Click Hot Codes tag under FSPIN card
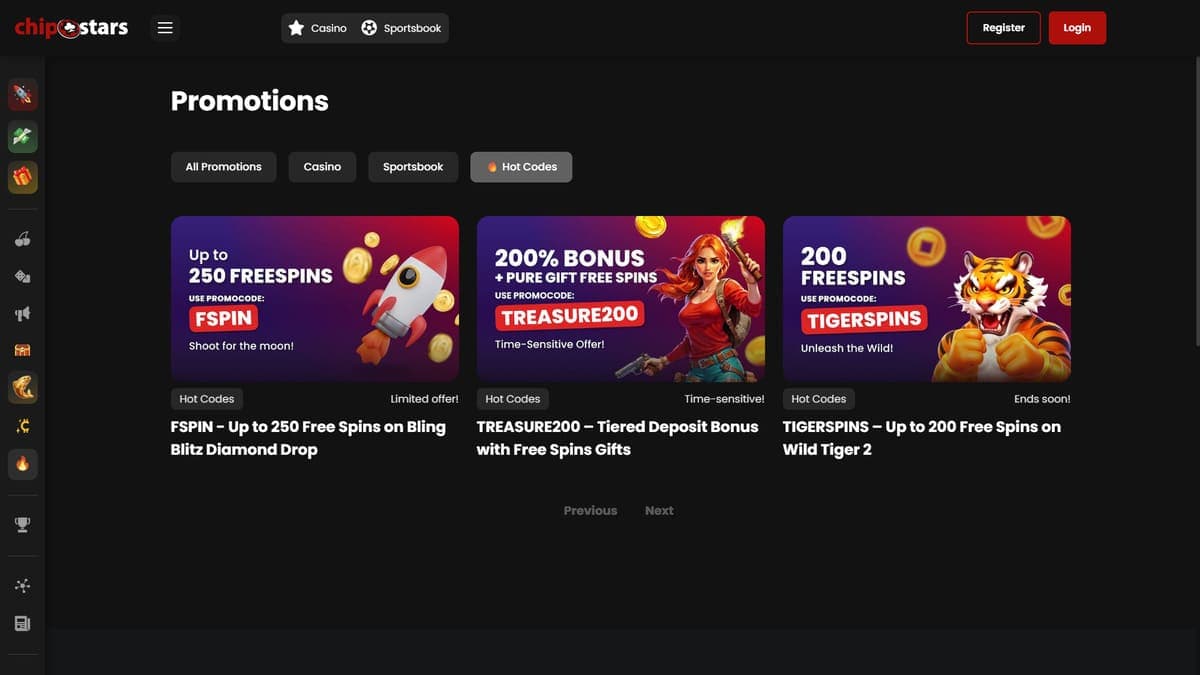 pos(207,399)
